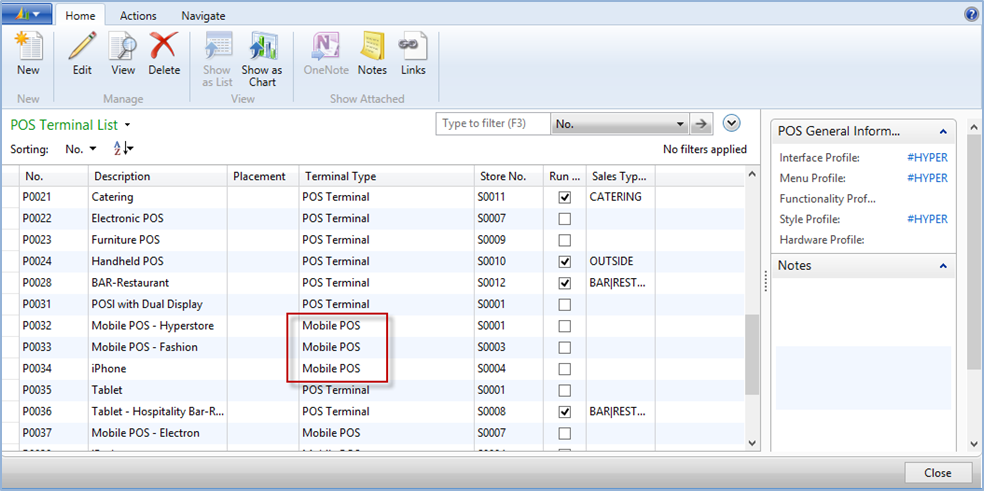Click the red Delete icon
Viewport: 984px width, 491px height.
[x=164, y=48]
